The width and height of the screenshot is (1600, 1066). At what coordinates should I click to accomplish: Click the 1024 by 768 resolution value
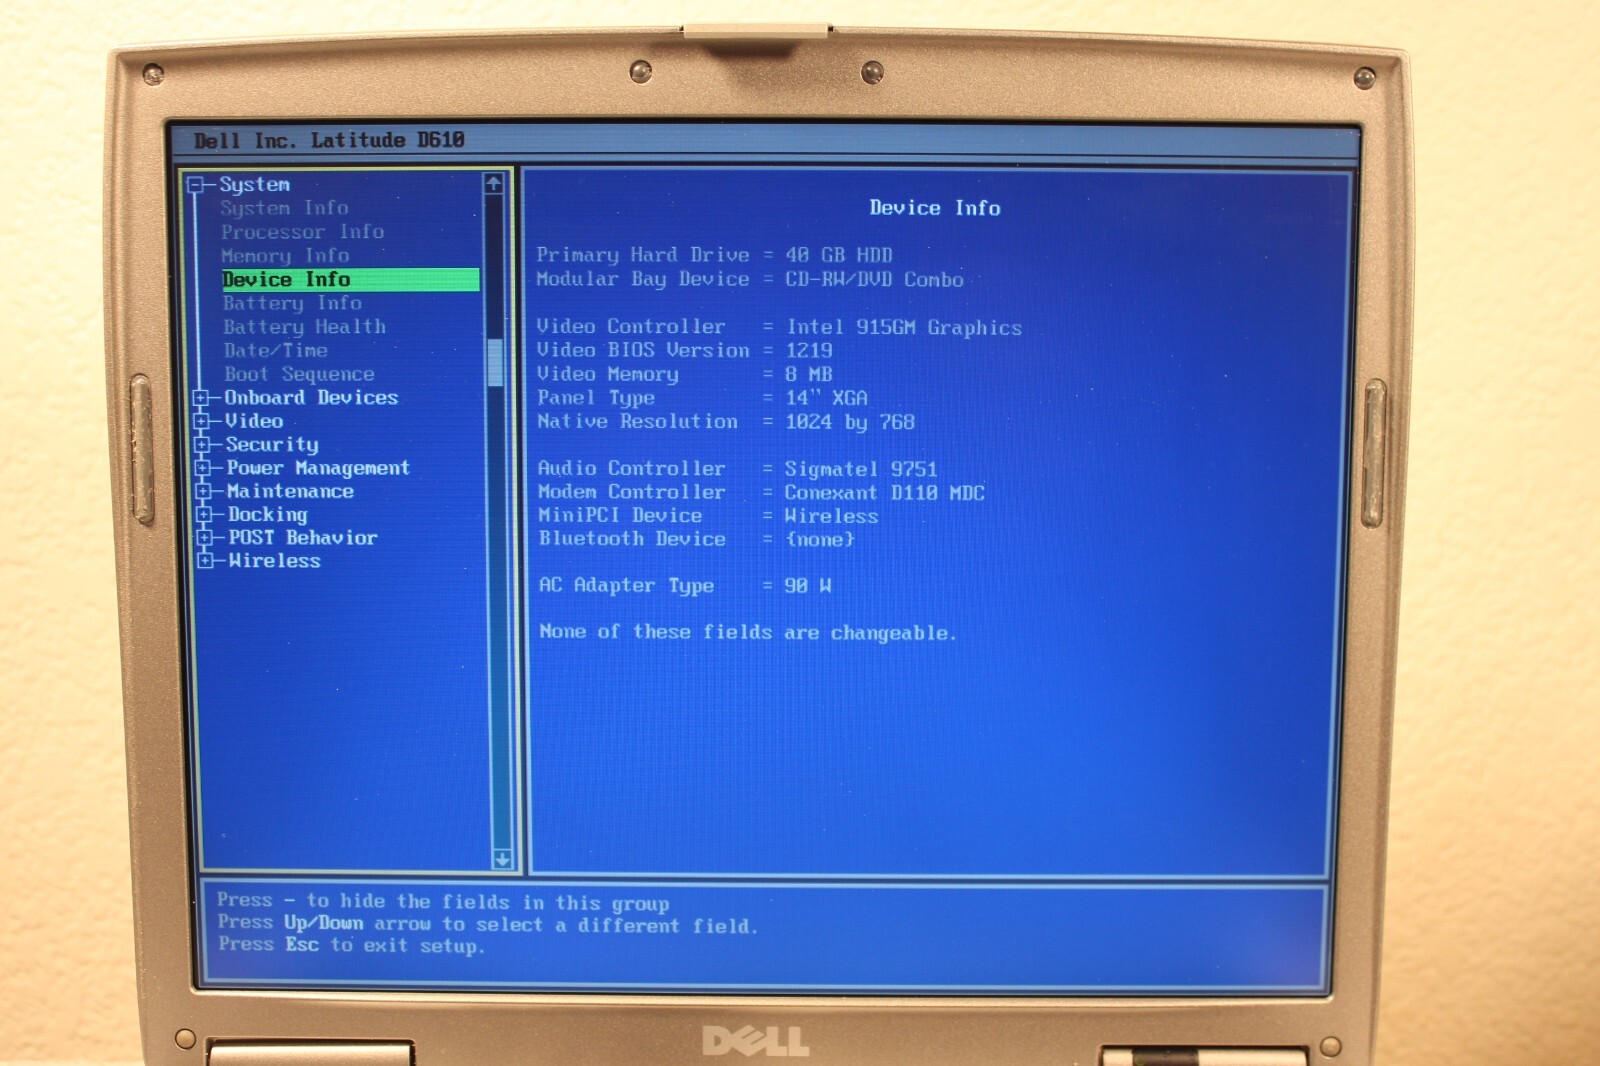click(850, 422)
